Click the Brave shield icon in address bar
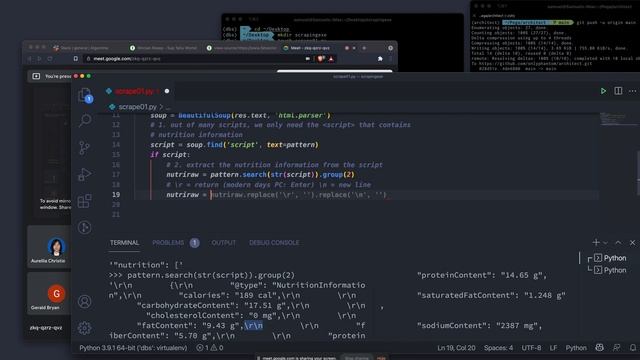Image resolution: width=640 pixels, height=360 pixels. [320, 59]
